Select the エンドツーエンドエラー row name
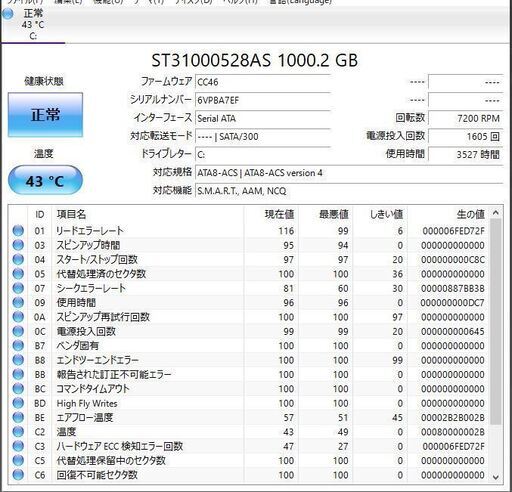The width and height of the screenshot is (512, 492). pos(97,360)
